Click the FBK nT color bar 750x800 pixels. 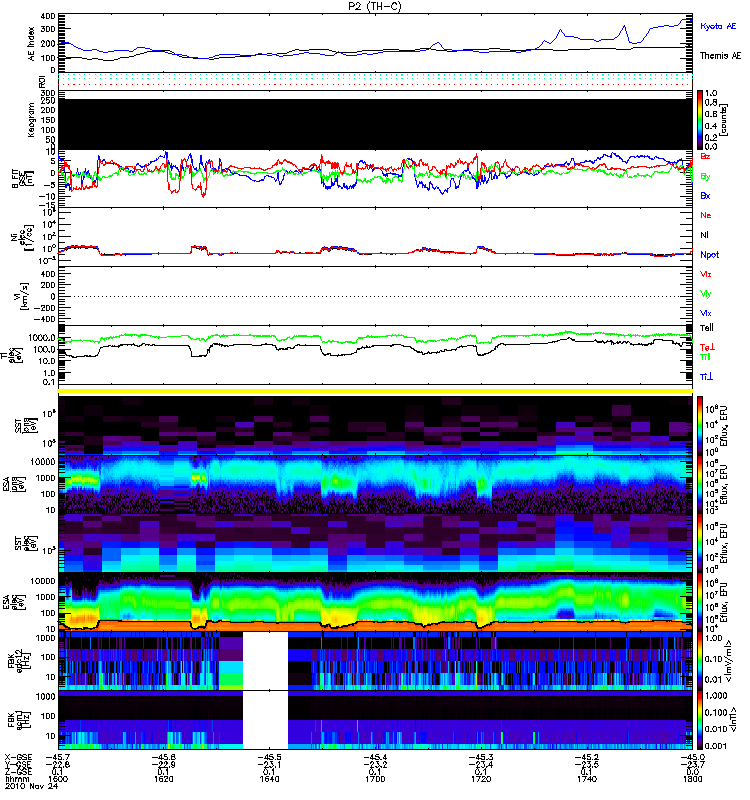[x=700, y=720]
